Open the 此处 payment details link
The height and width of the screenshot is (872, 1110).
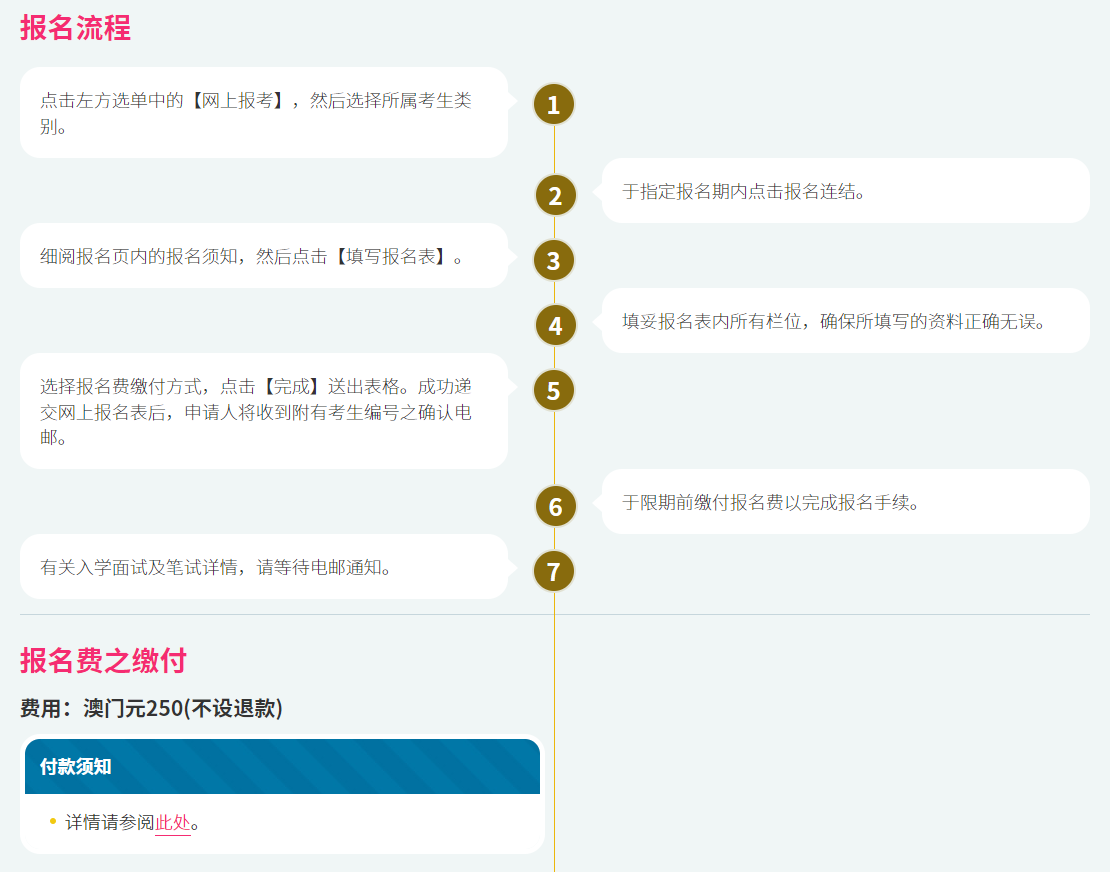click(x=172, y=823)
